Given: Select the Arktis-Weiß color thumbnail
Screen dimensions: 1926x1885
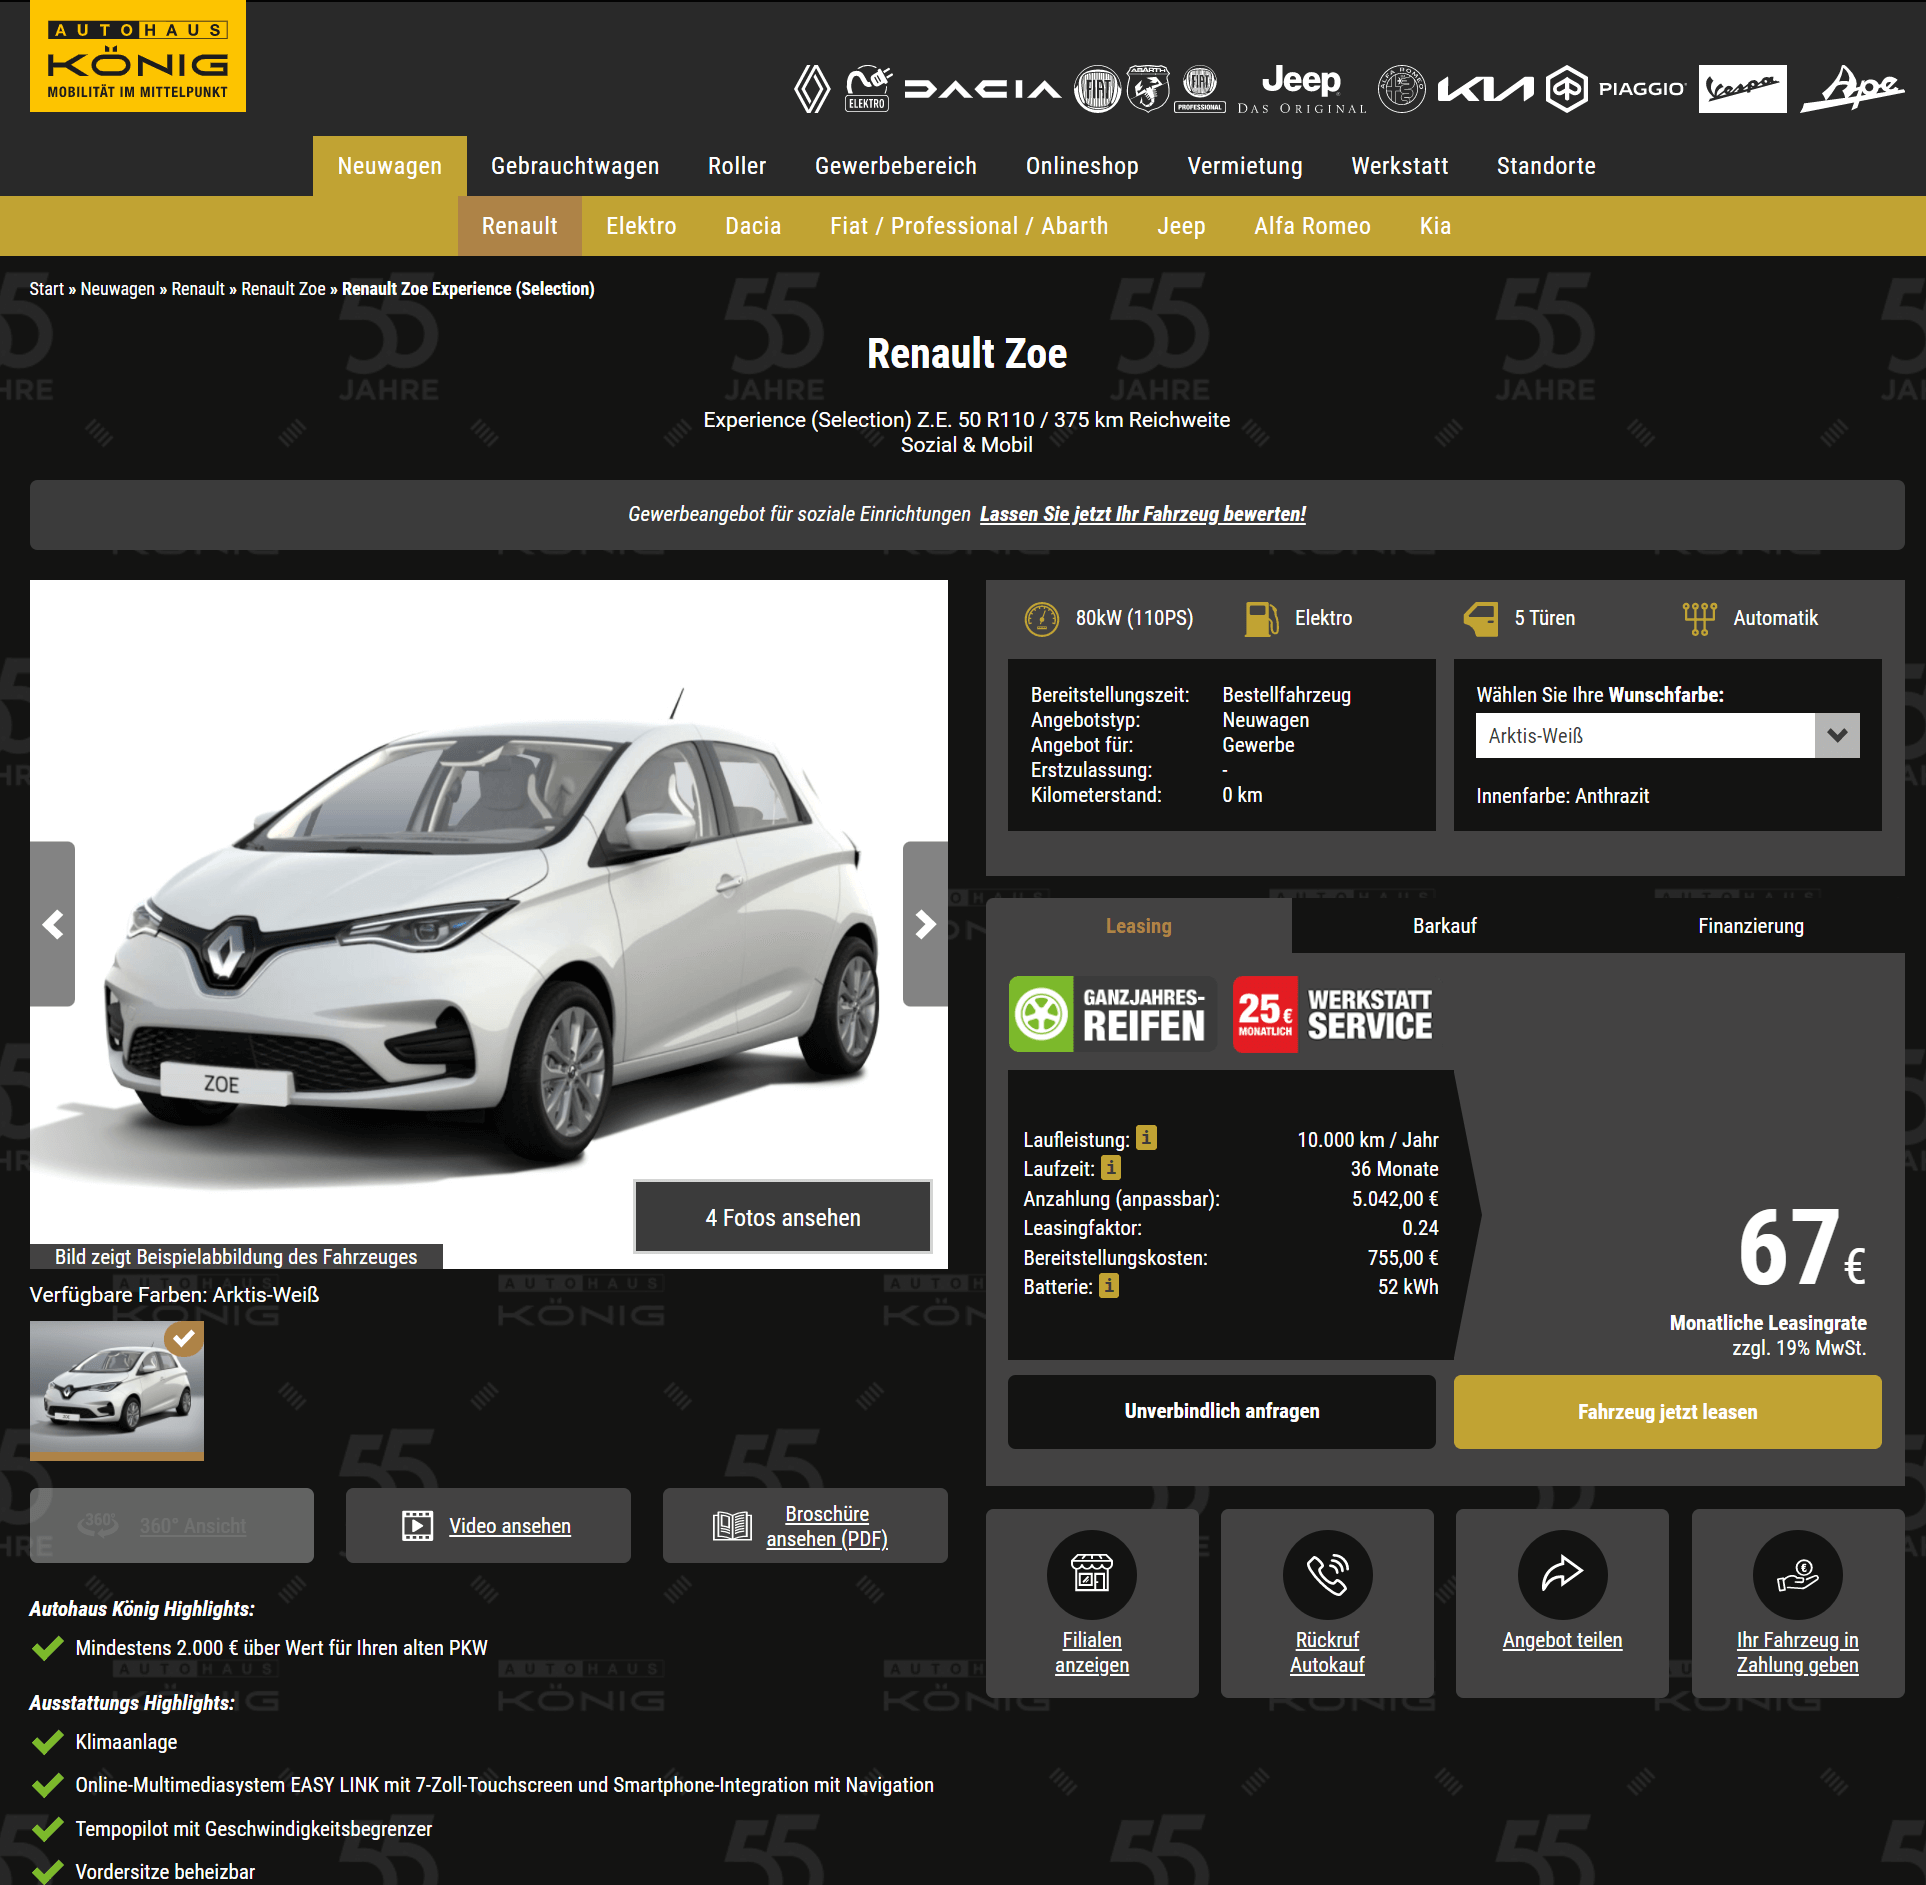Looking at the screenshot, I should pos(117,1390).
